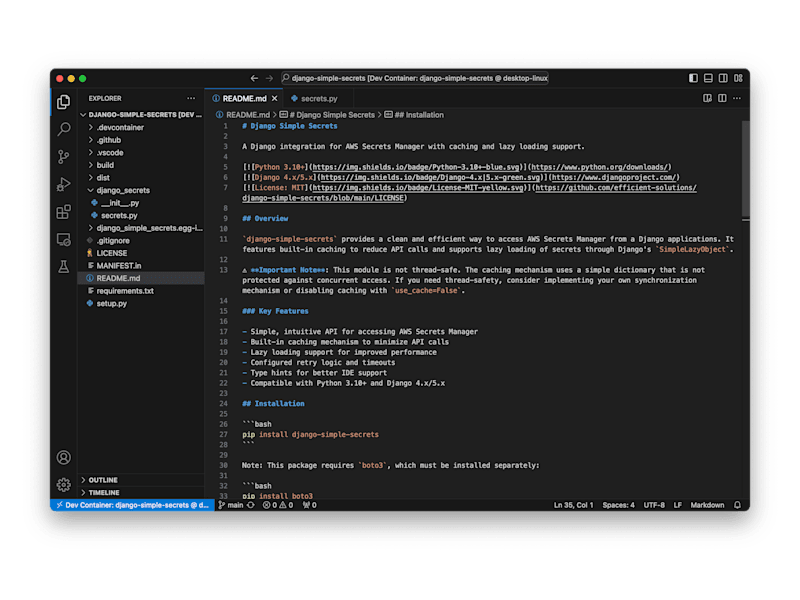Expand the .vscode folder
800x600 pixels.
141,153
